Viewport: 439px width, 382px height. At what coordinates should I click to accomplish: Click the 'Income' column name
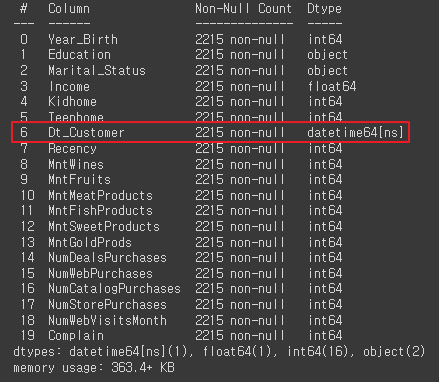point(69,87)
